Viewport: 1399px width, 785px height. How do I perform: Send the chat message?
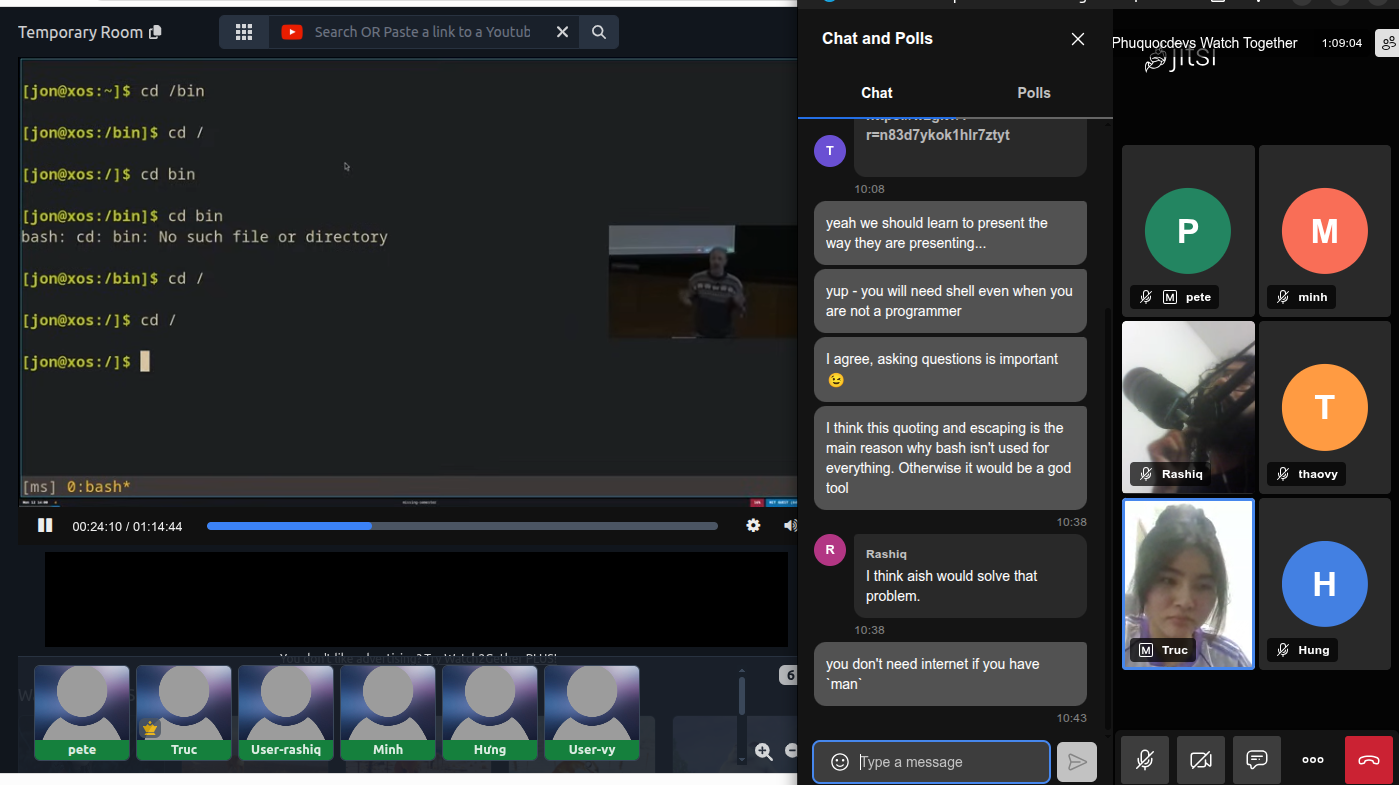click(x=1076, y=762)
